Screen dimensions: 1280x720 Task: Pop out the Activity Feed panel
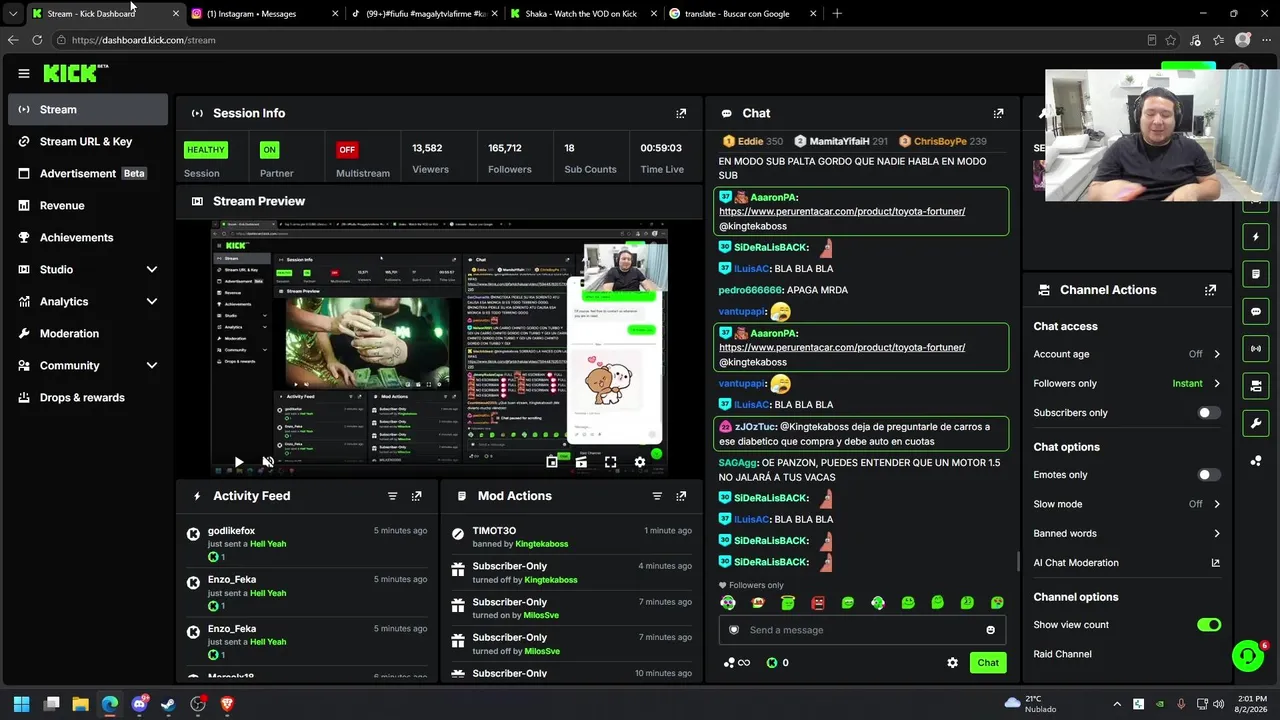pyautogui.click(x=416, y=496)
